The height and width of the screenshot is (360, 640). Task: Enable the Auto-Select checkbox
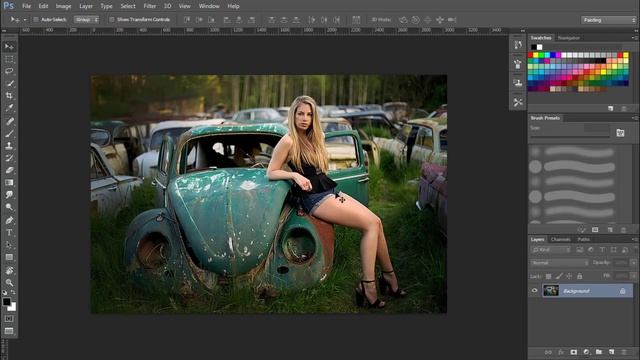click(36, 20)
